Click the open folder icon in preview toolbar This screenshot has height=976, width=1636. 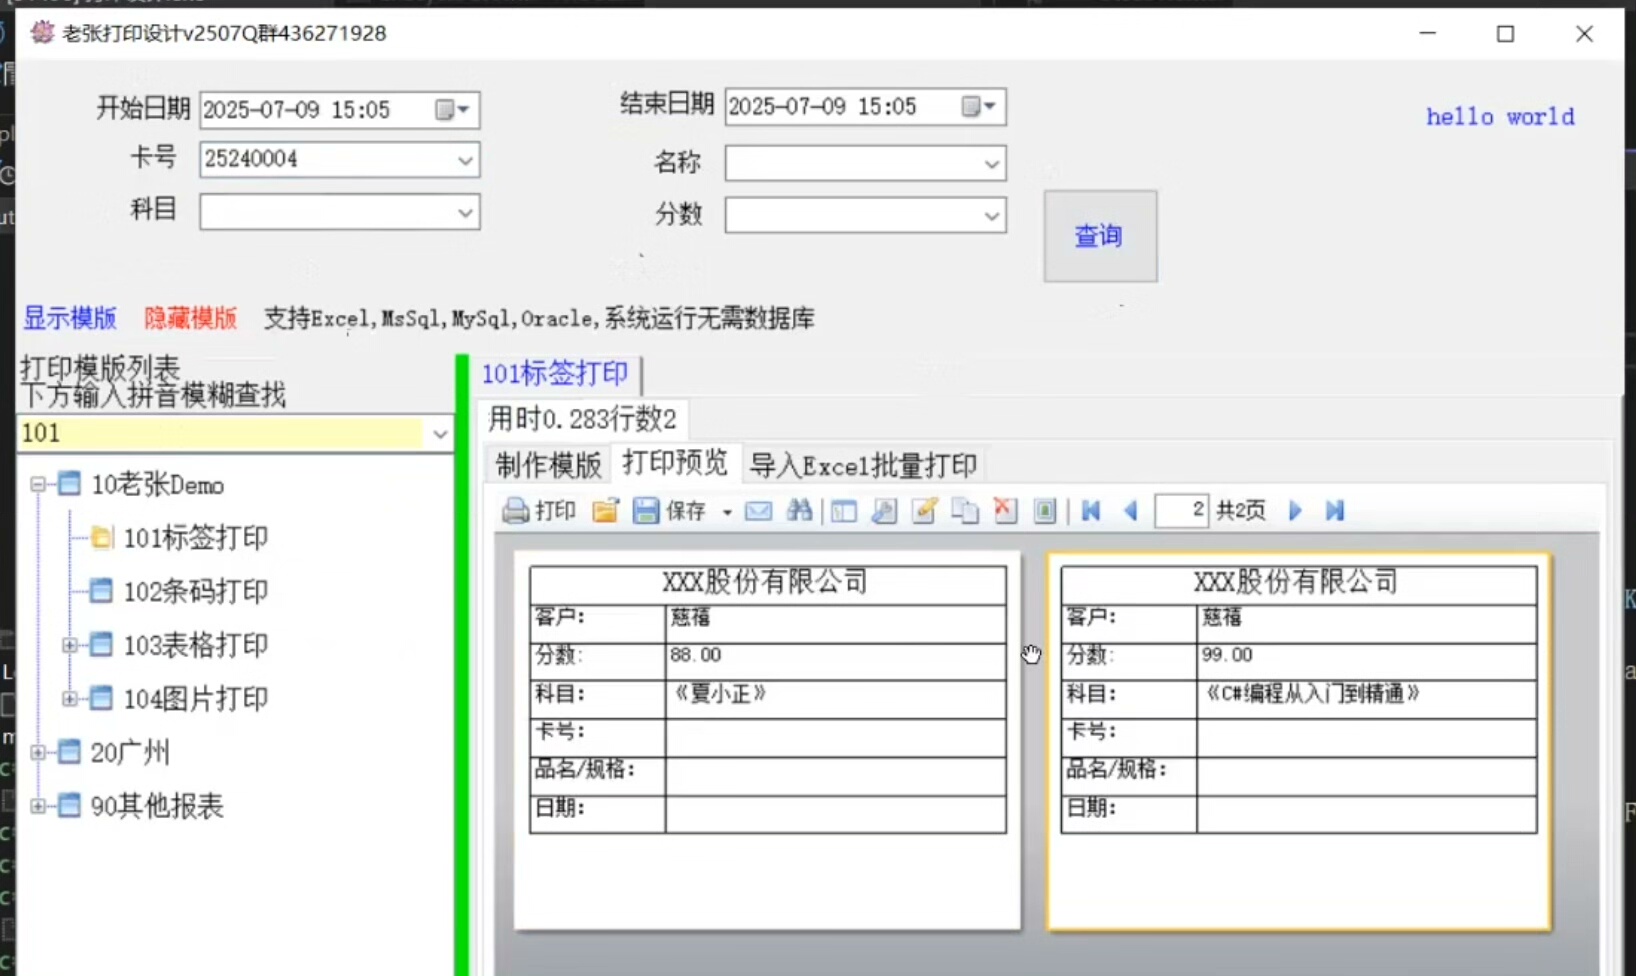[605, 511]
